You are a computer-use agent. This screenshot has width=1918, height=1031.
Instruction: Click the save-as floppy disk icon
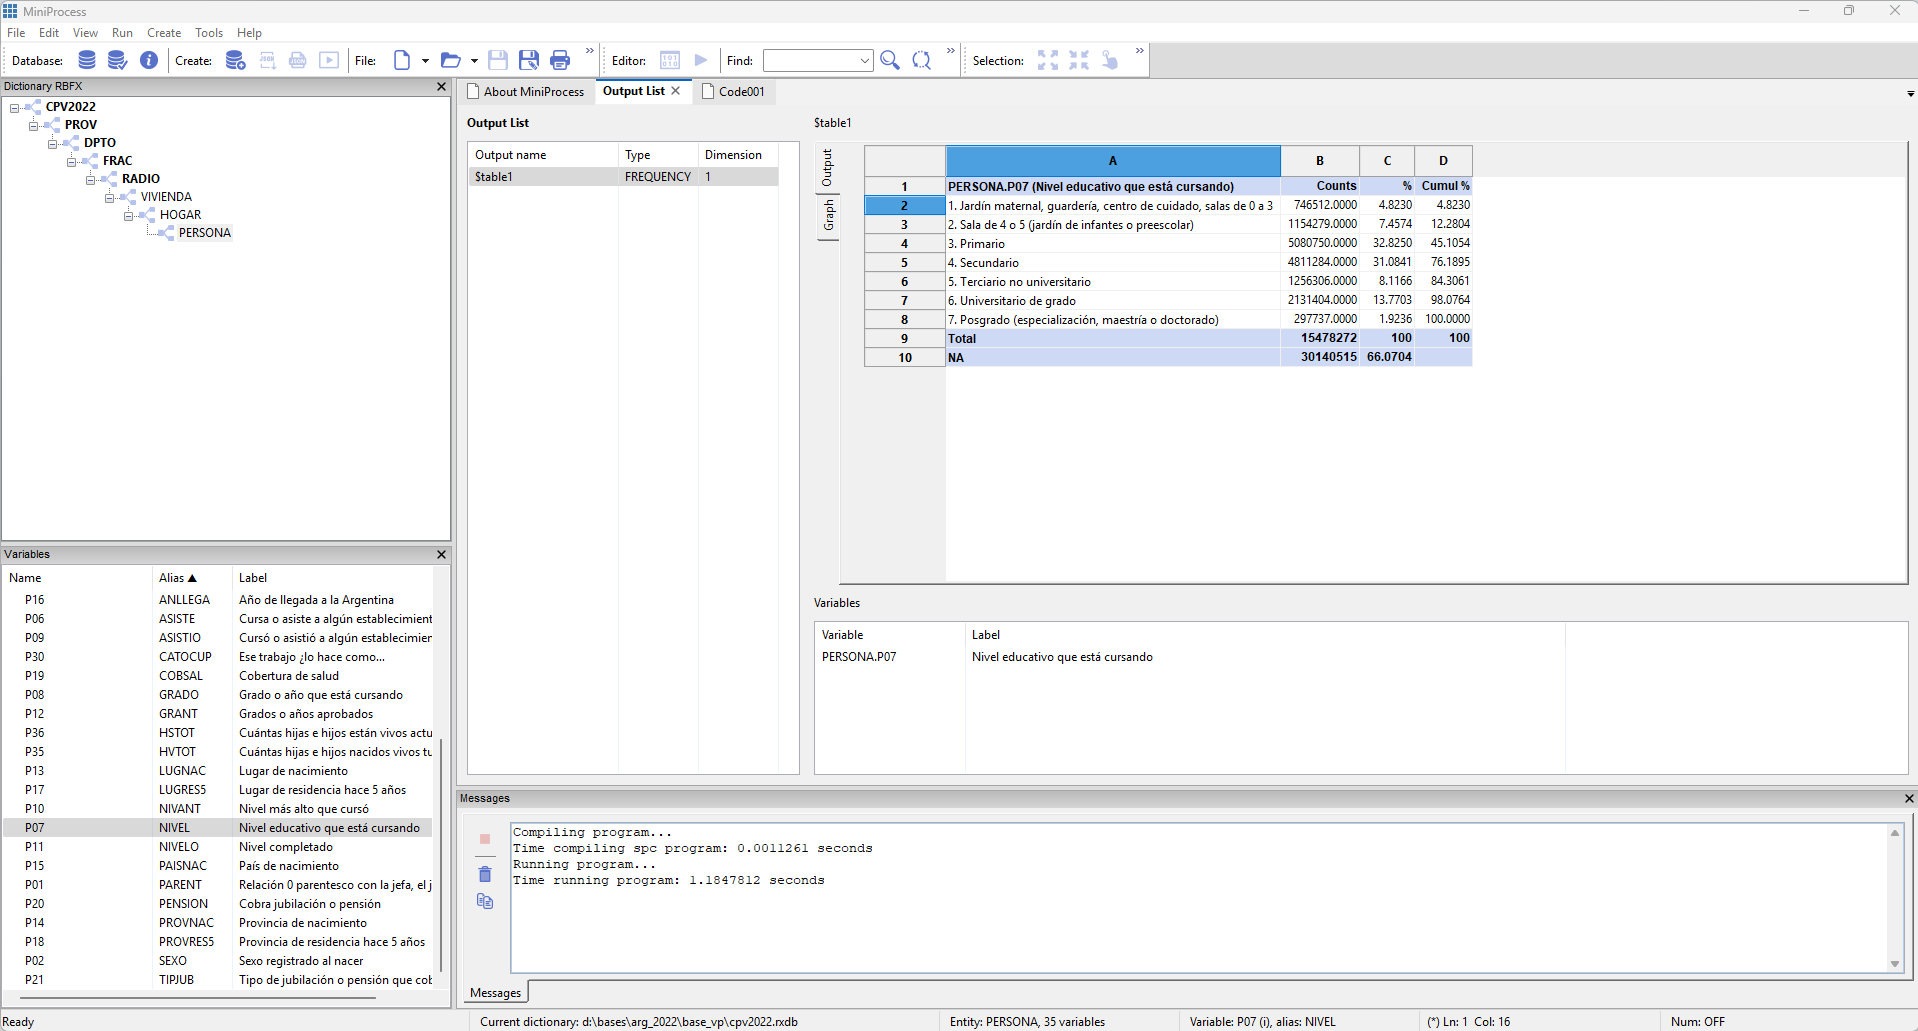pos(529,60)
